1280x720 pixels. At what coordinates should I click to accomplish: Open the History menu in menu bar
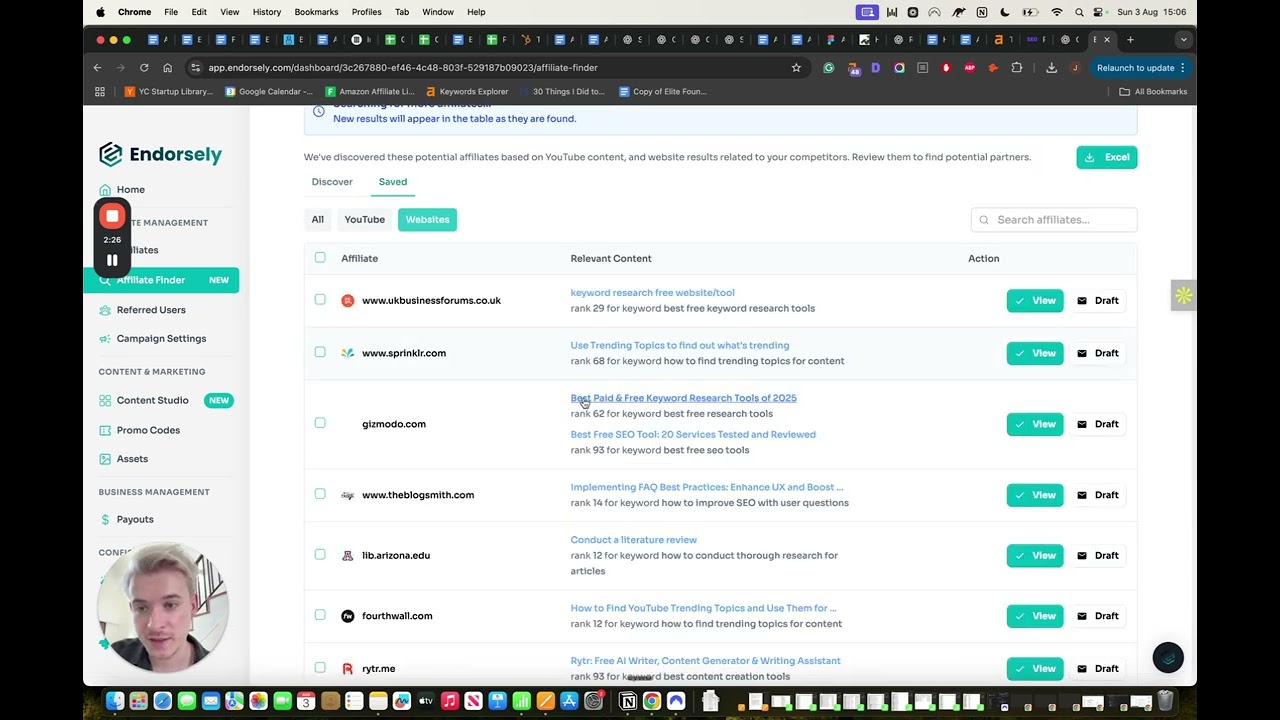pyautogui.click(x=267, y=12)
